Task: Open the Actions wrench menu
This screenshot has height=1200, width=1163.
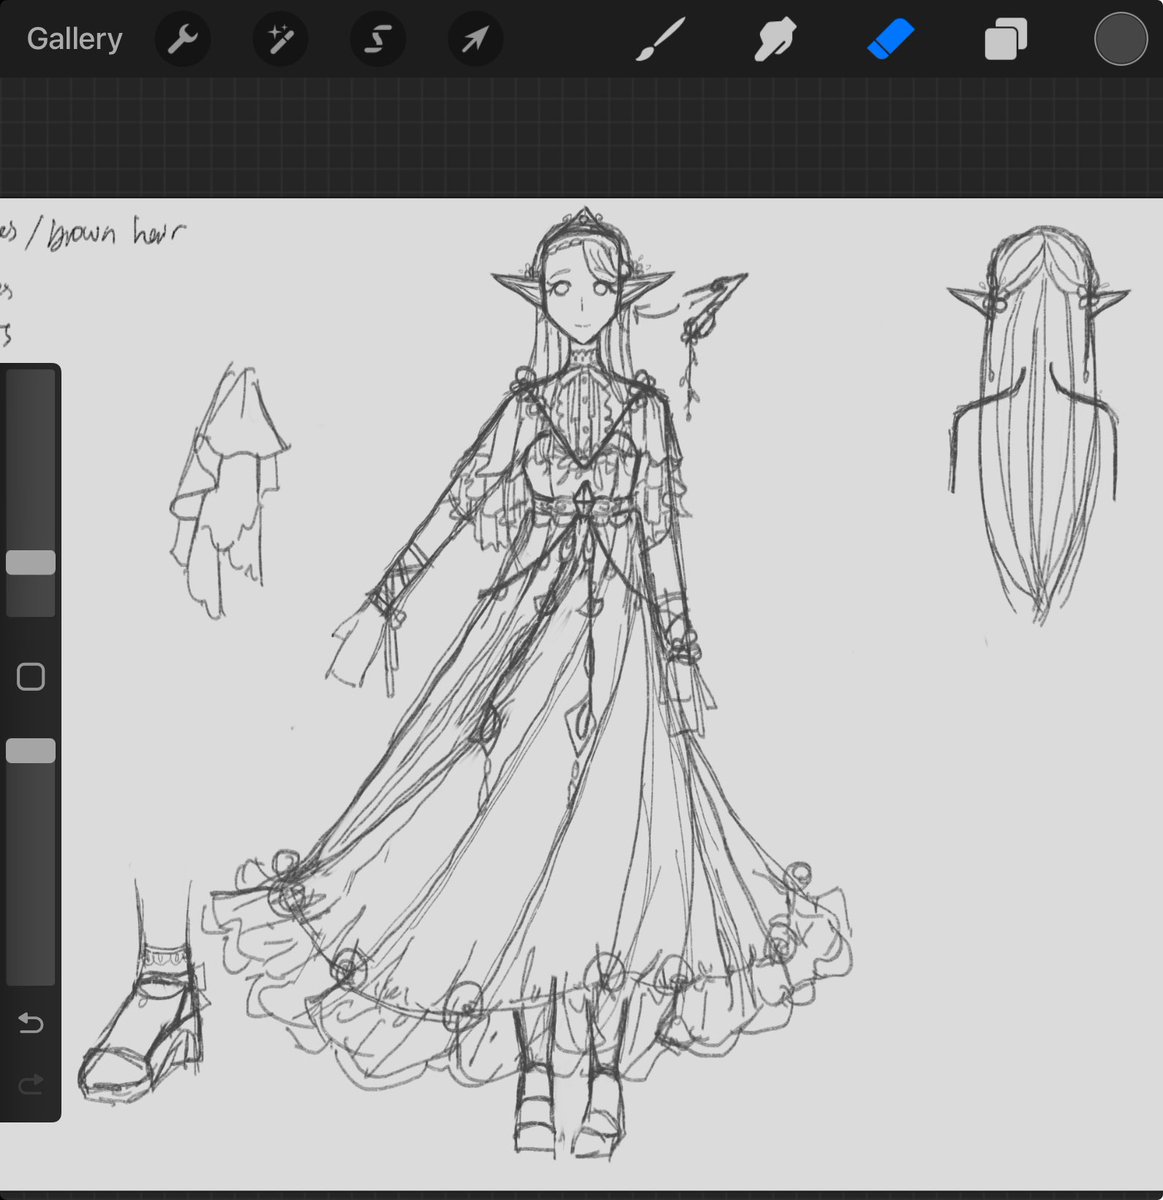Action: (182, 39)
